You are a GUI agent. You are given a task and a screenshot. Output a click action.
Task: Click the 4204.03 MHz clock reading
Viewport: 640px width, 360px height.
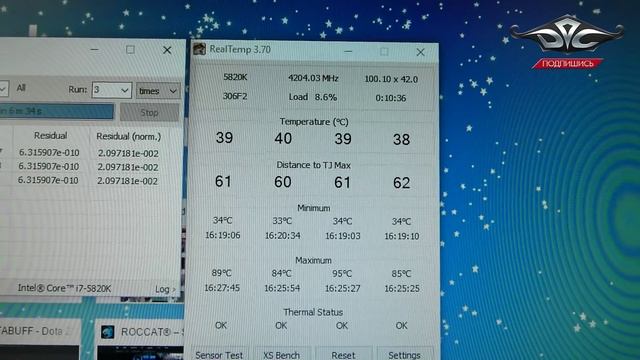[x=313, y=78]
